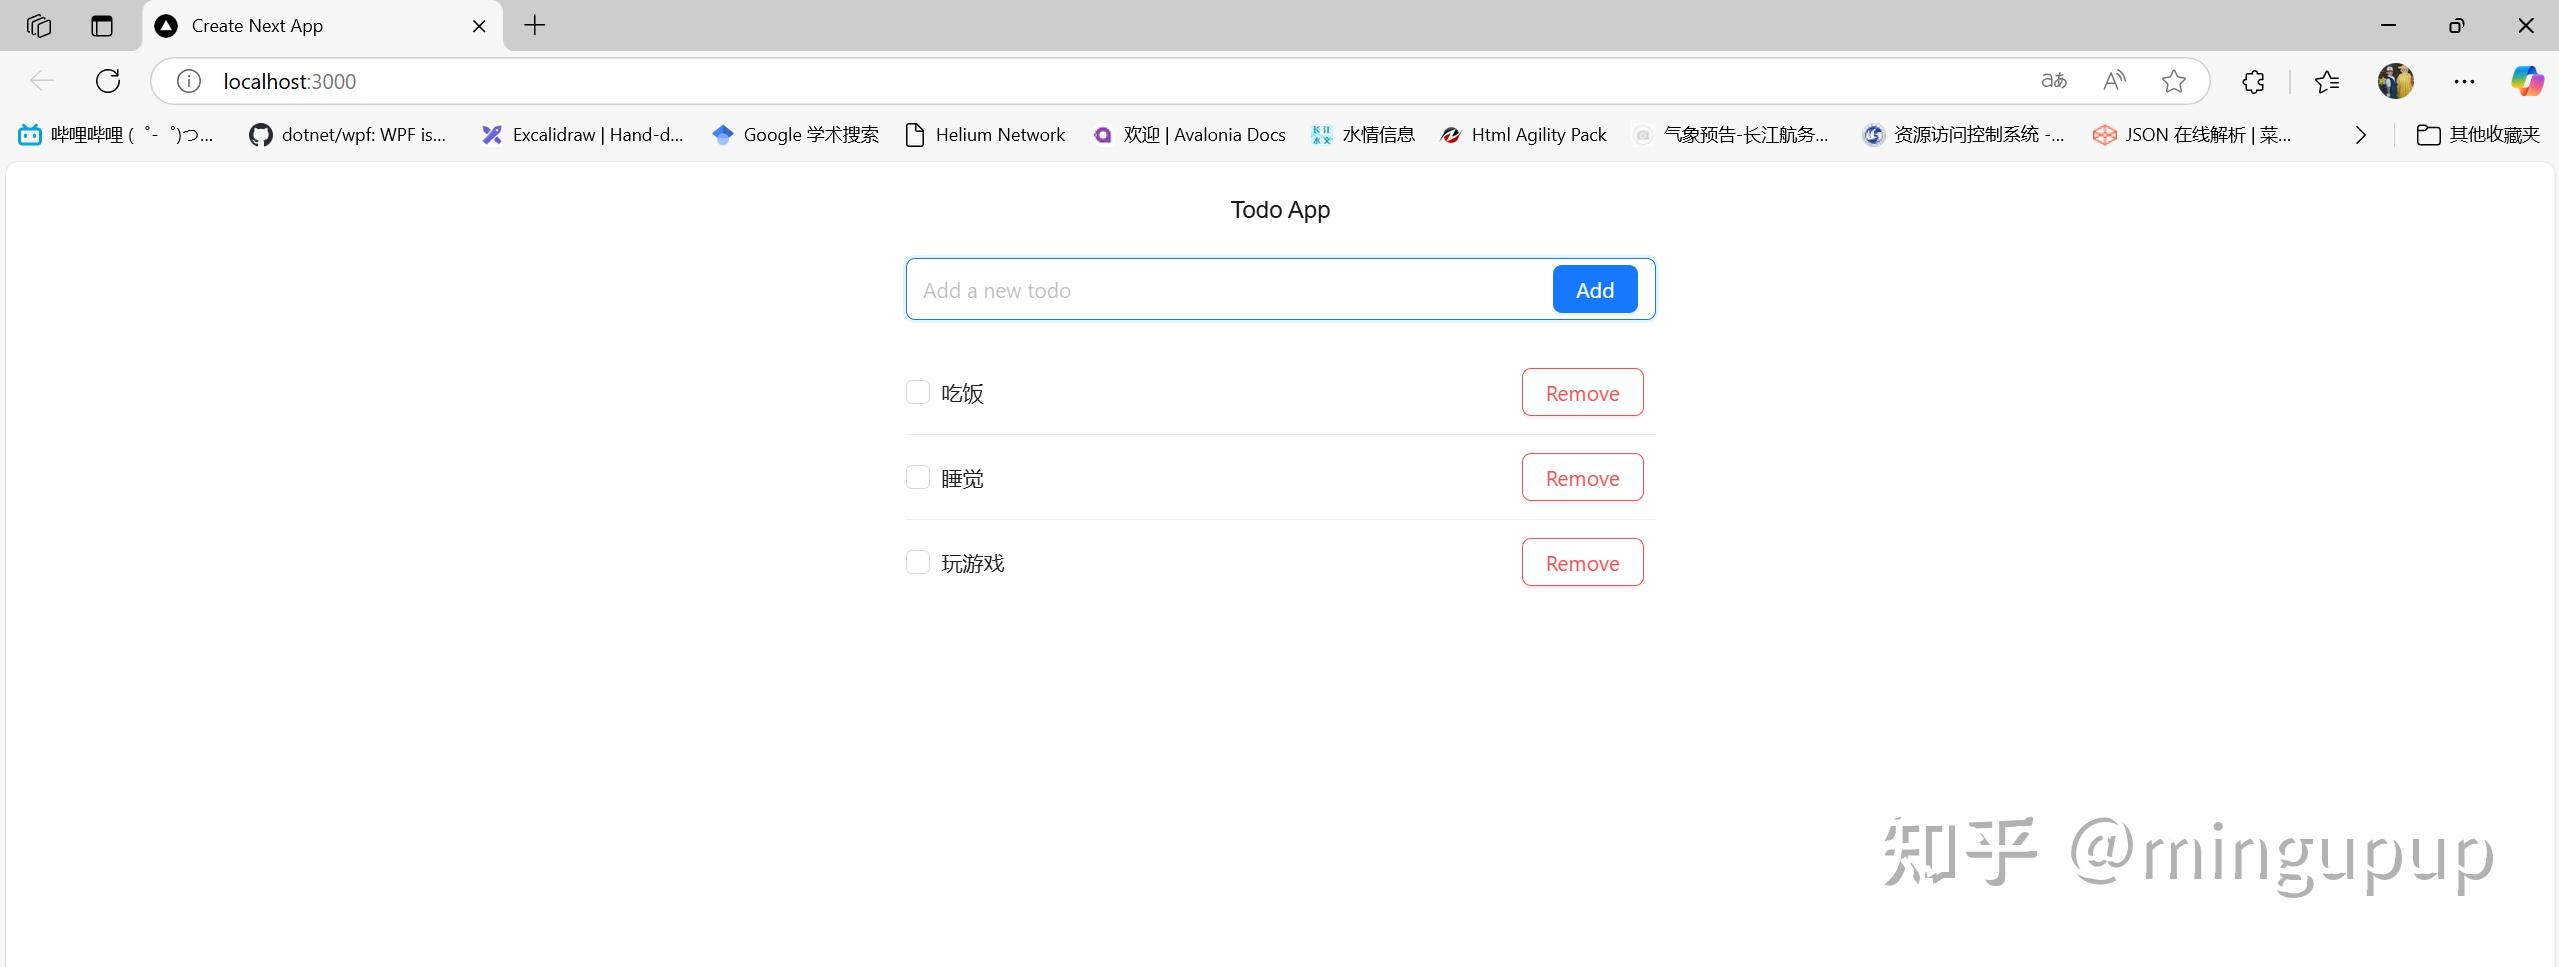This screenshot has width=2559, height=967.
Task: Open the dotnet/wpf GitHub bookmark
Action: click(x=350, y=134)
